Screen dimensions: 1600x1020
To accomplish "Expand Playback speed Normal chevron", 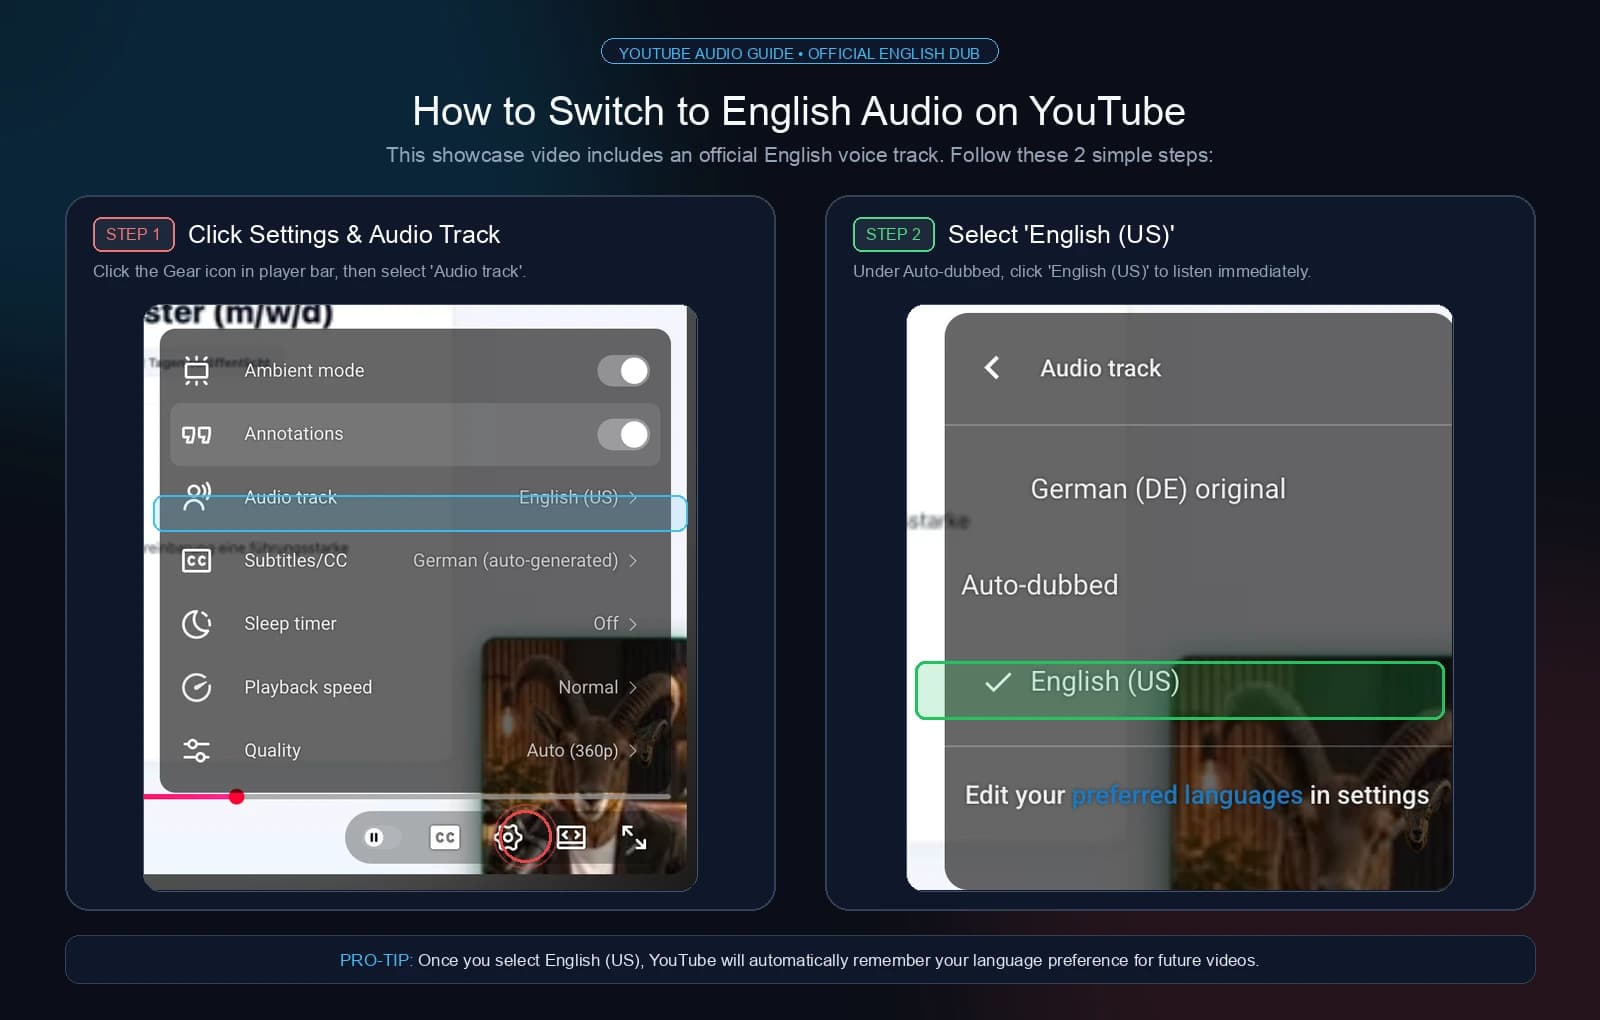I will click(x=633, y=688).
